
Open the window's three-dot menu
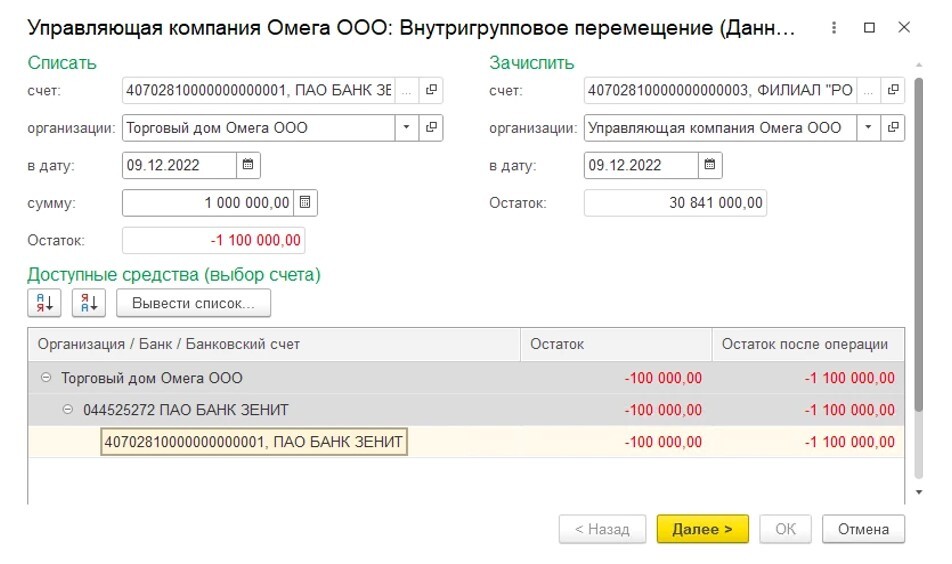coord(834,28)
